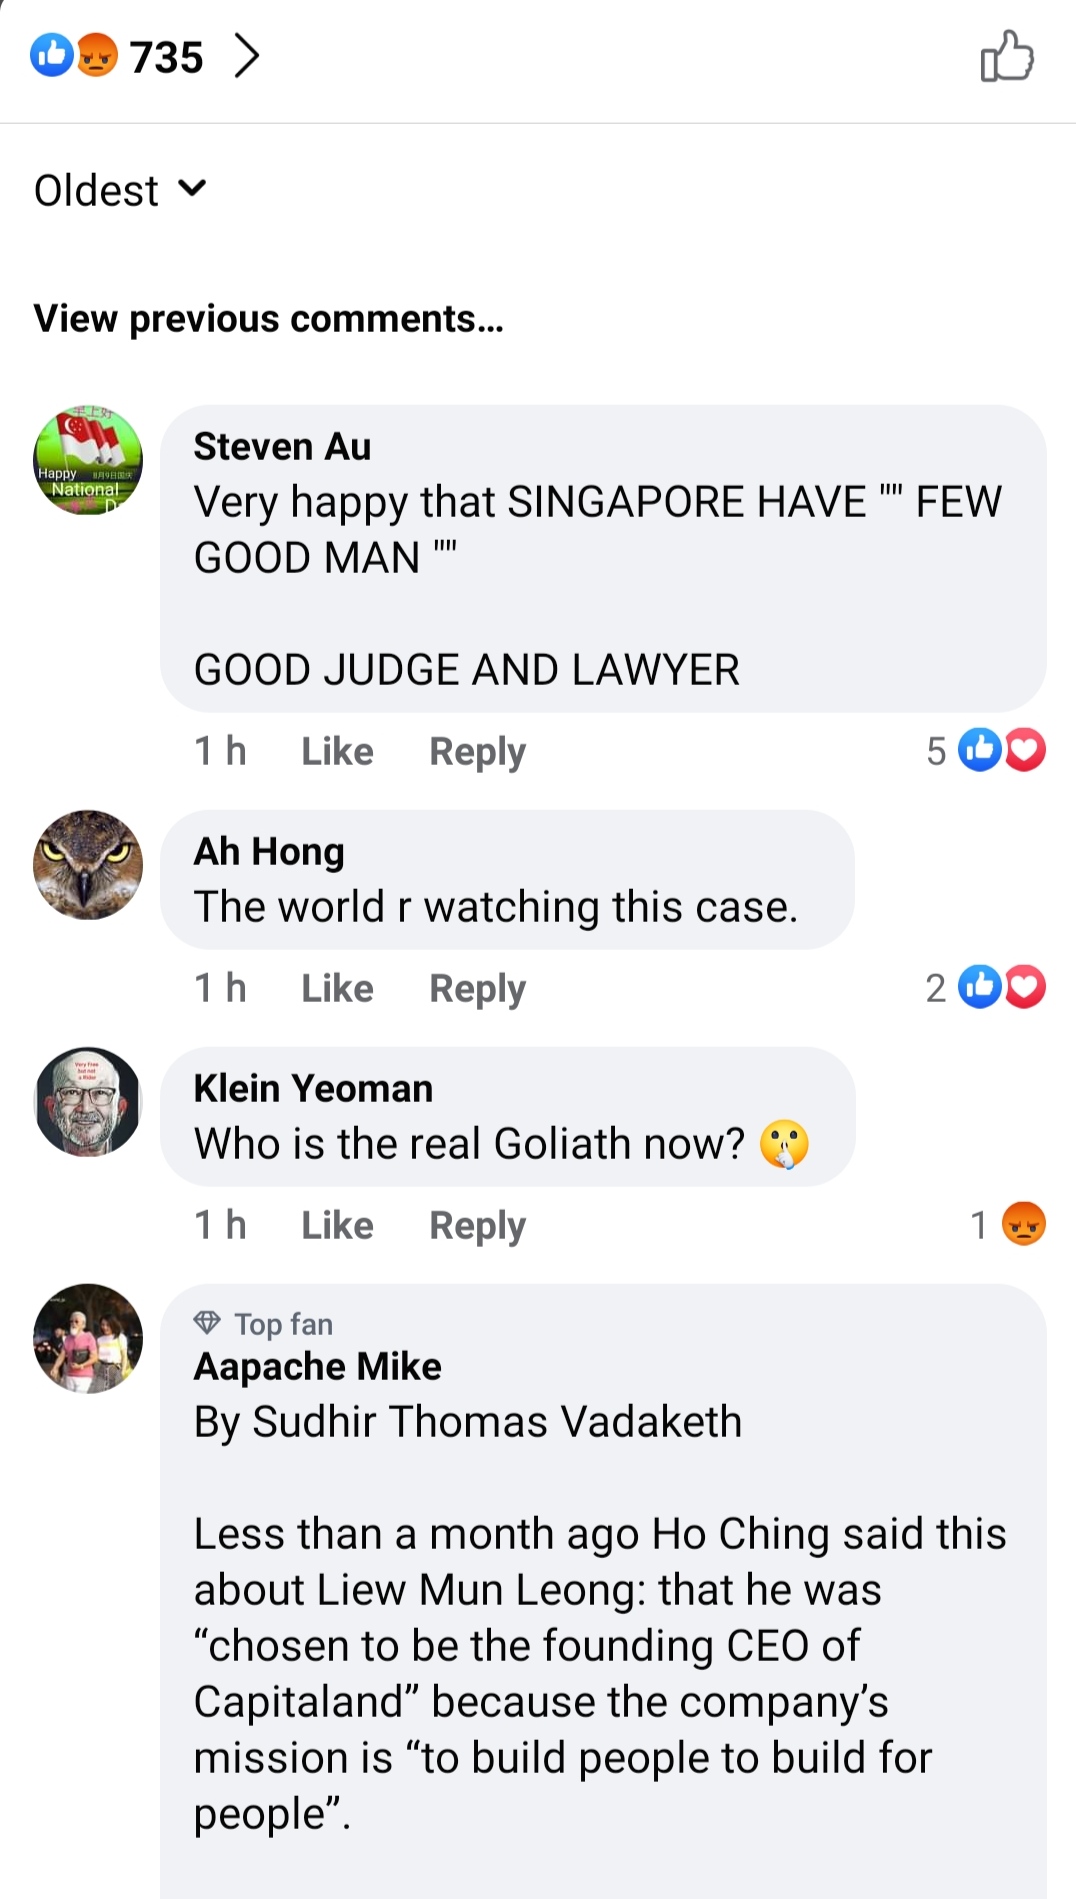Reply to Klein Yeoman's comment
This screenshot has height=1899, width=1076.
(477, 1225)
